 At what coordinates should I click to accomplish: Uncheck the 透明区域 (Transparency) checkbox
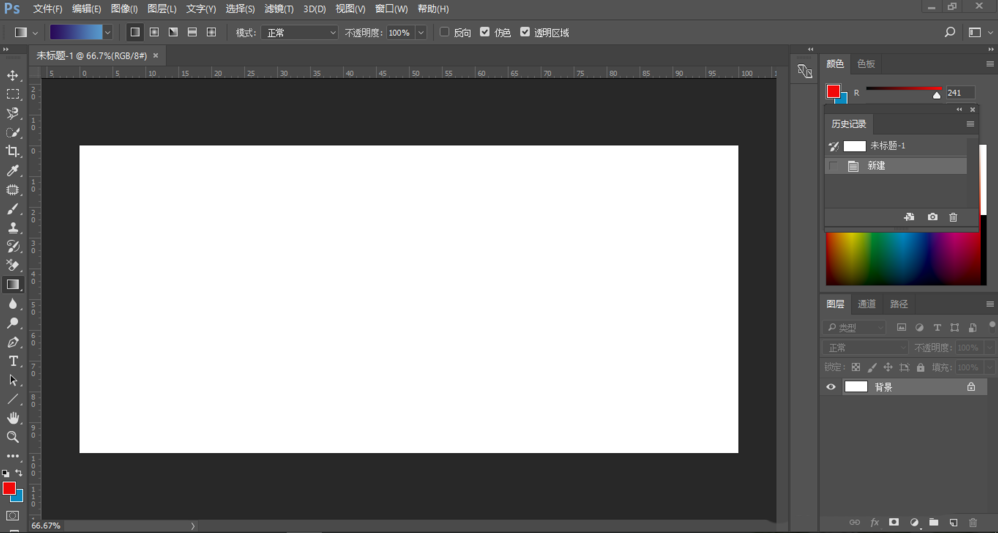pyautogui.click(x=525, y=32)
